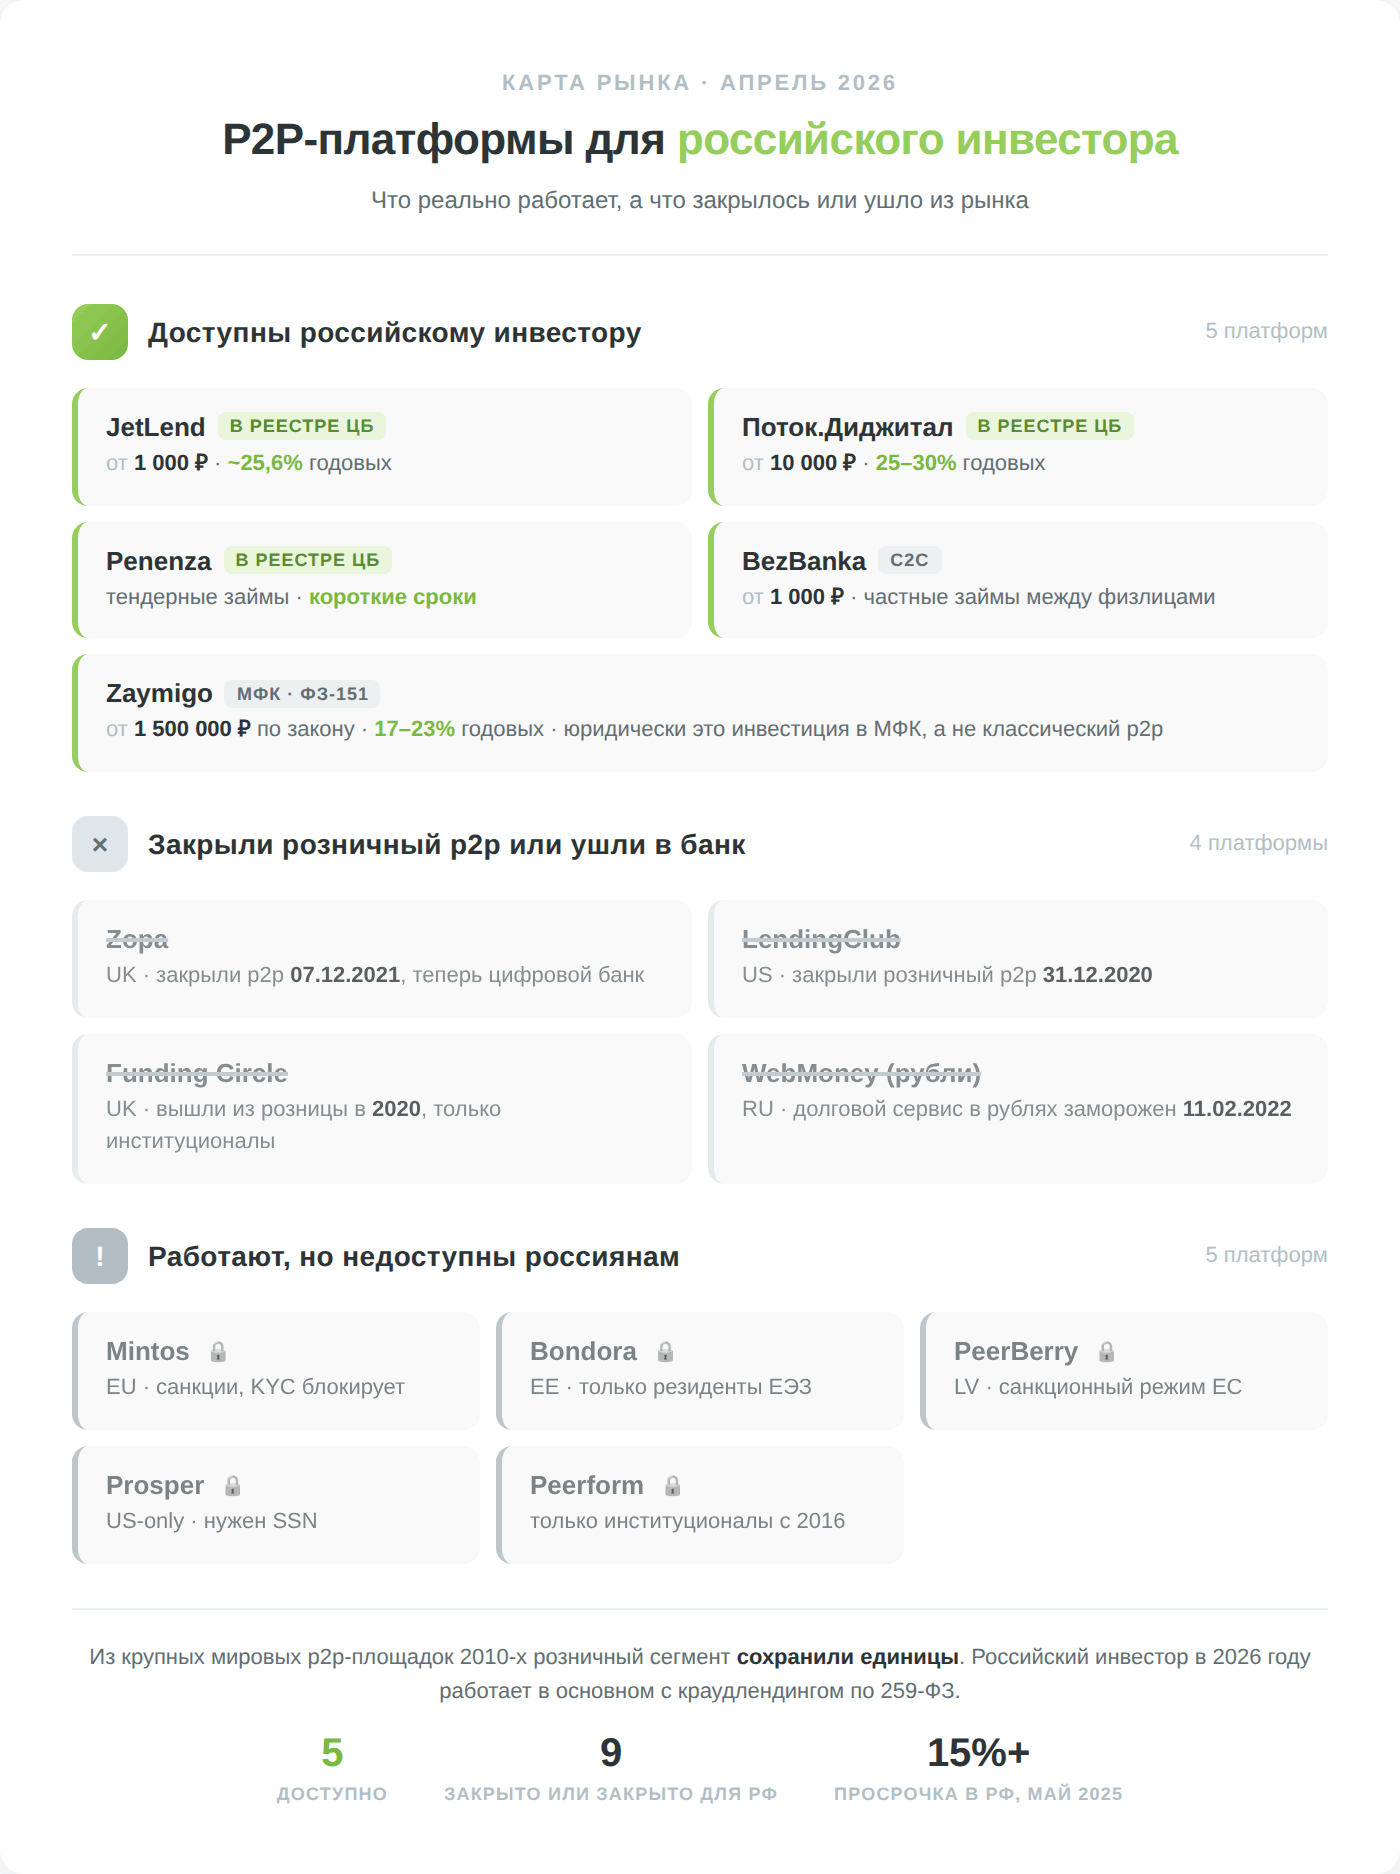
Task: Select the Penenza 'В РЕЕСТРЕ ЦБ' badge
Action: pos(308,560)
